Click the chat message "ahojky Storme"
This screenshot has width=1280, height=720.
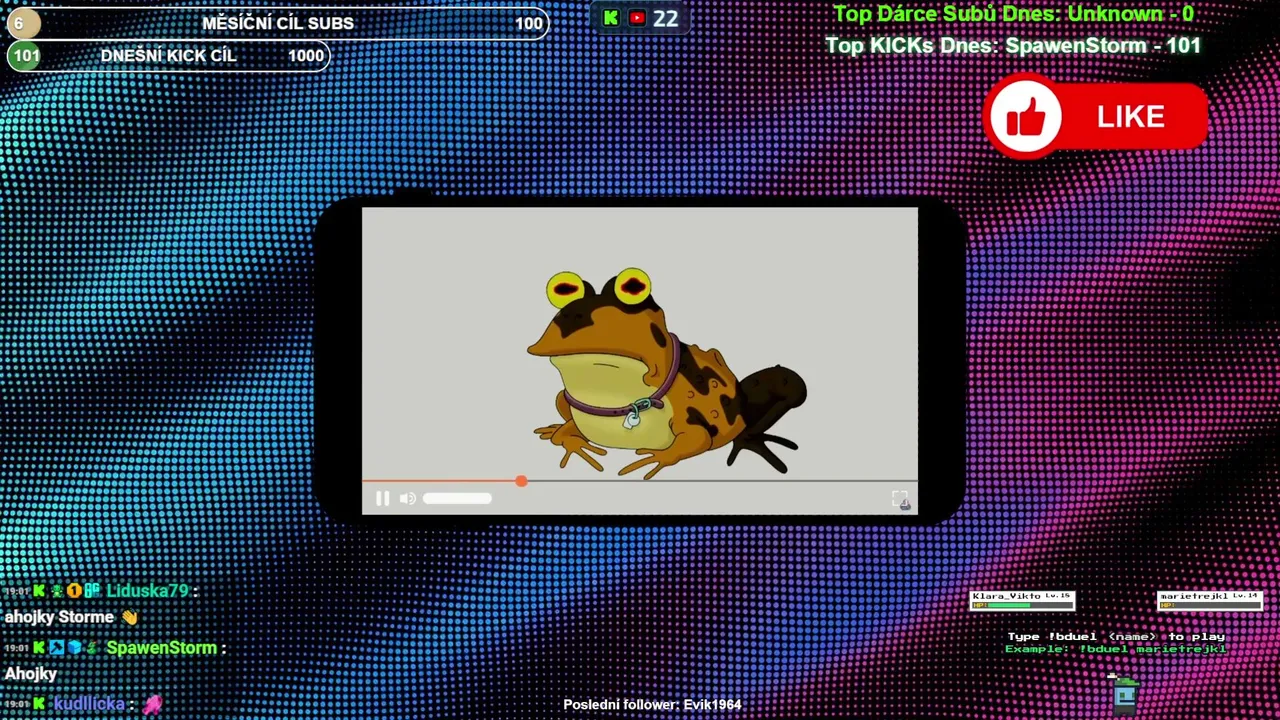click(59, 618)
